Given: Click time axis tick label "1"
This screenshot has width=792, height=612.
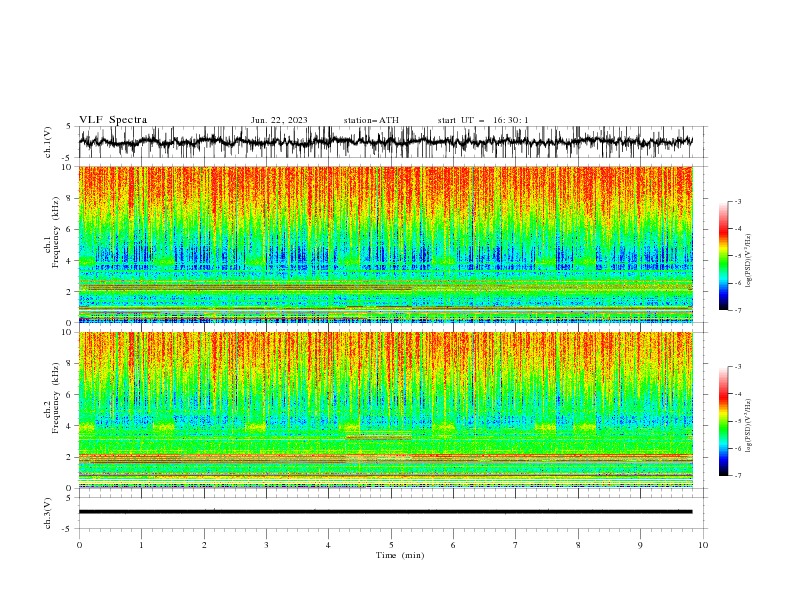Looking at the screenshot, I should [x=141, y=545].
